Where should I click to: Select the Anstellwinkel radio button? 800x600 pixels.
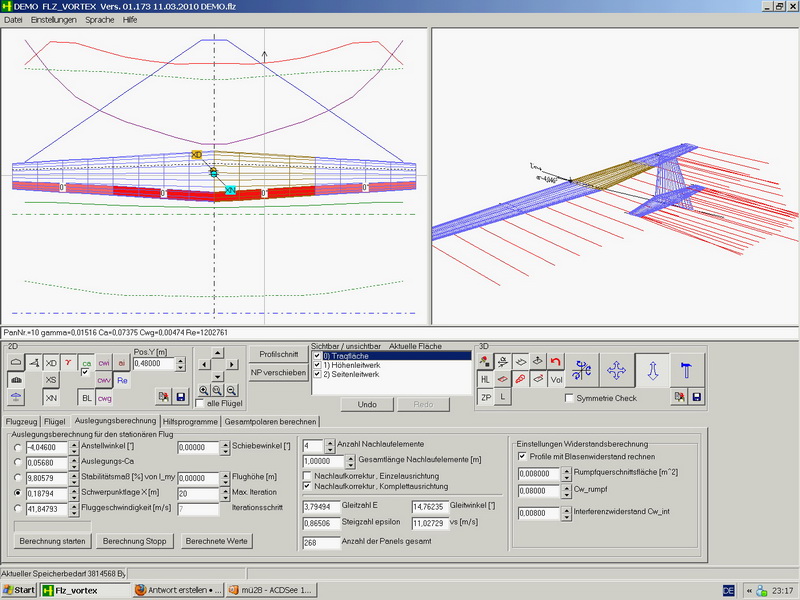(x=19, y=448)
